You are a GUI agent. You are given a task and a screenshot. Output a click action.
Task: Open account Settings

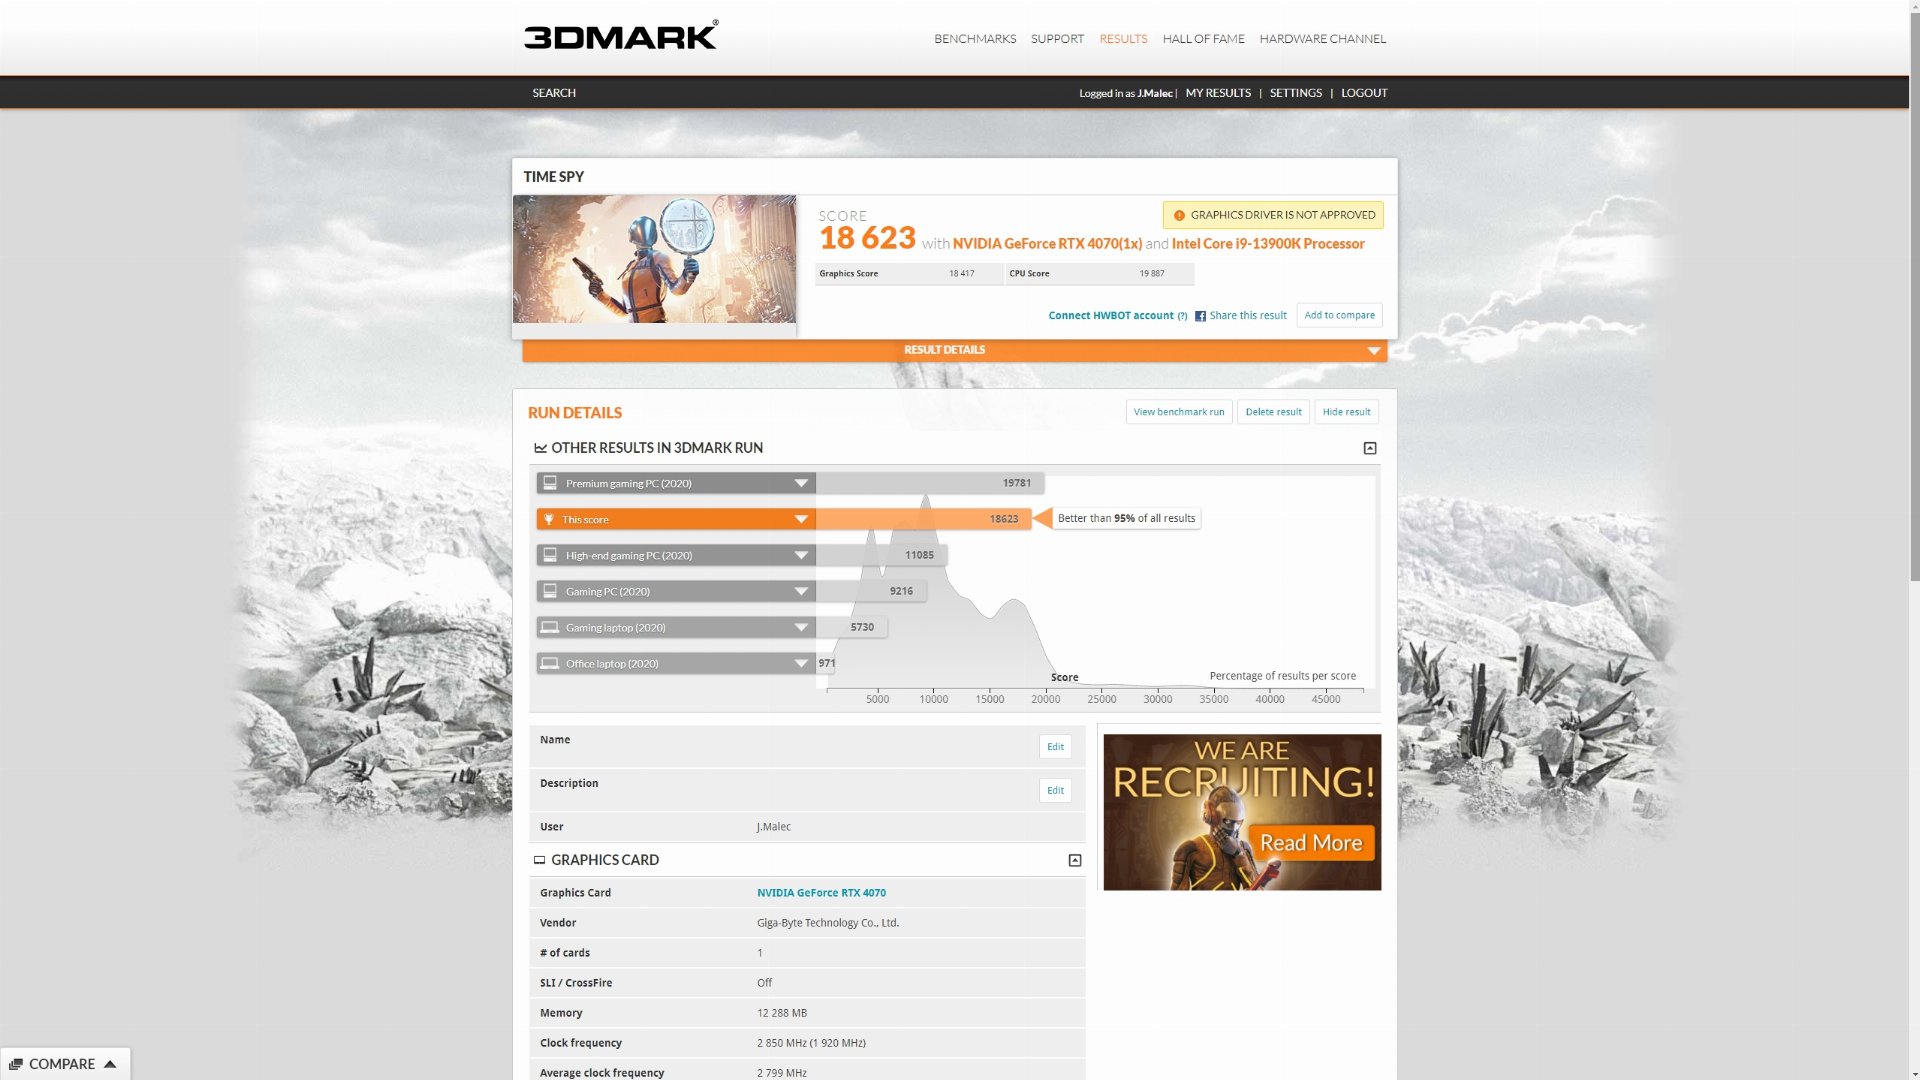(x=1295, y=93)
